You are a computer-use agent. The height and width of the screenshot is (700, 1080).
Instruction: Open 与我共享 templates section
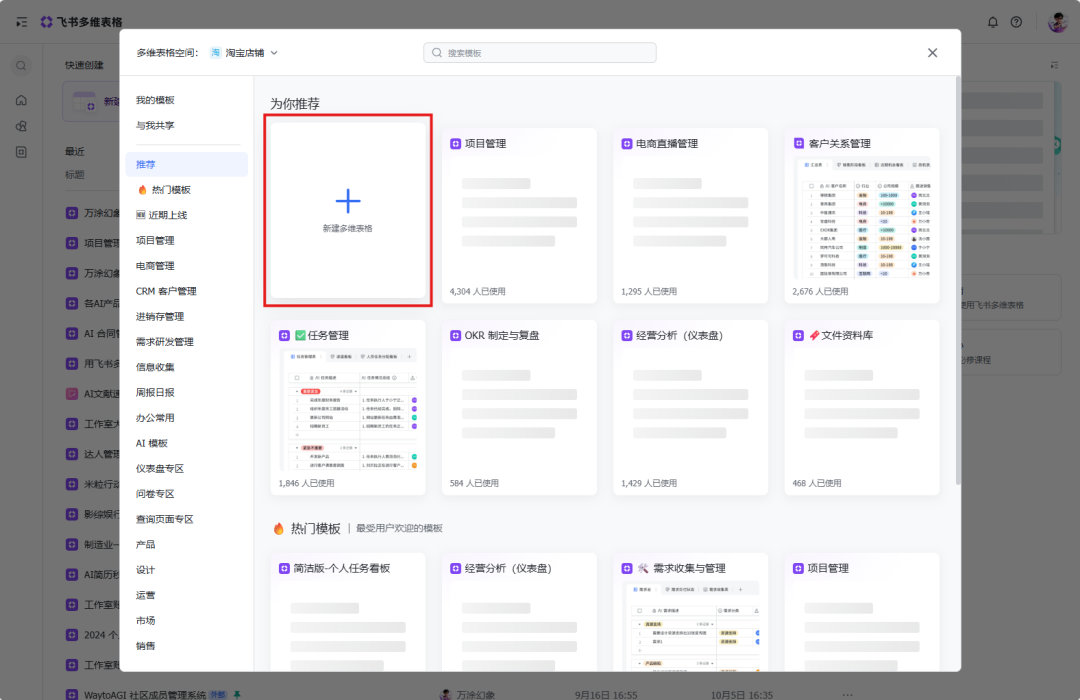(x=155, y=125)
